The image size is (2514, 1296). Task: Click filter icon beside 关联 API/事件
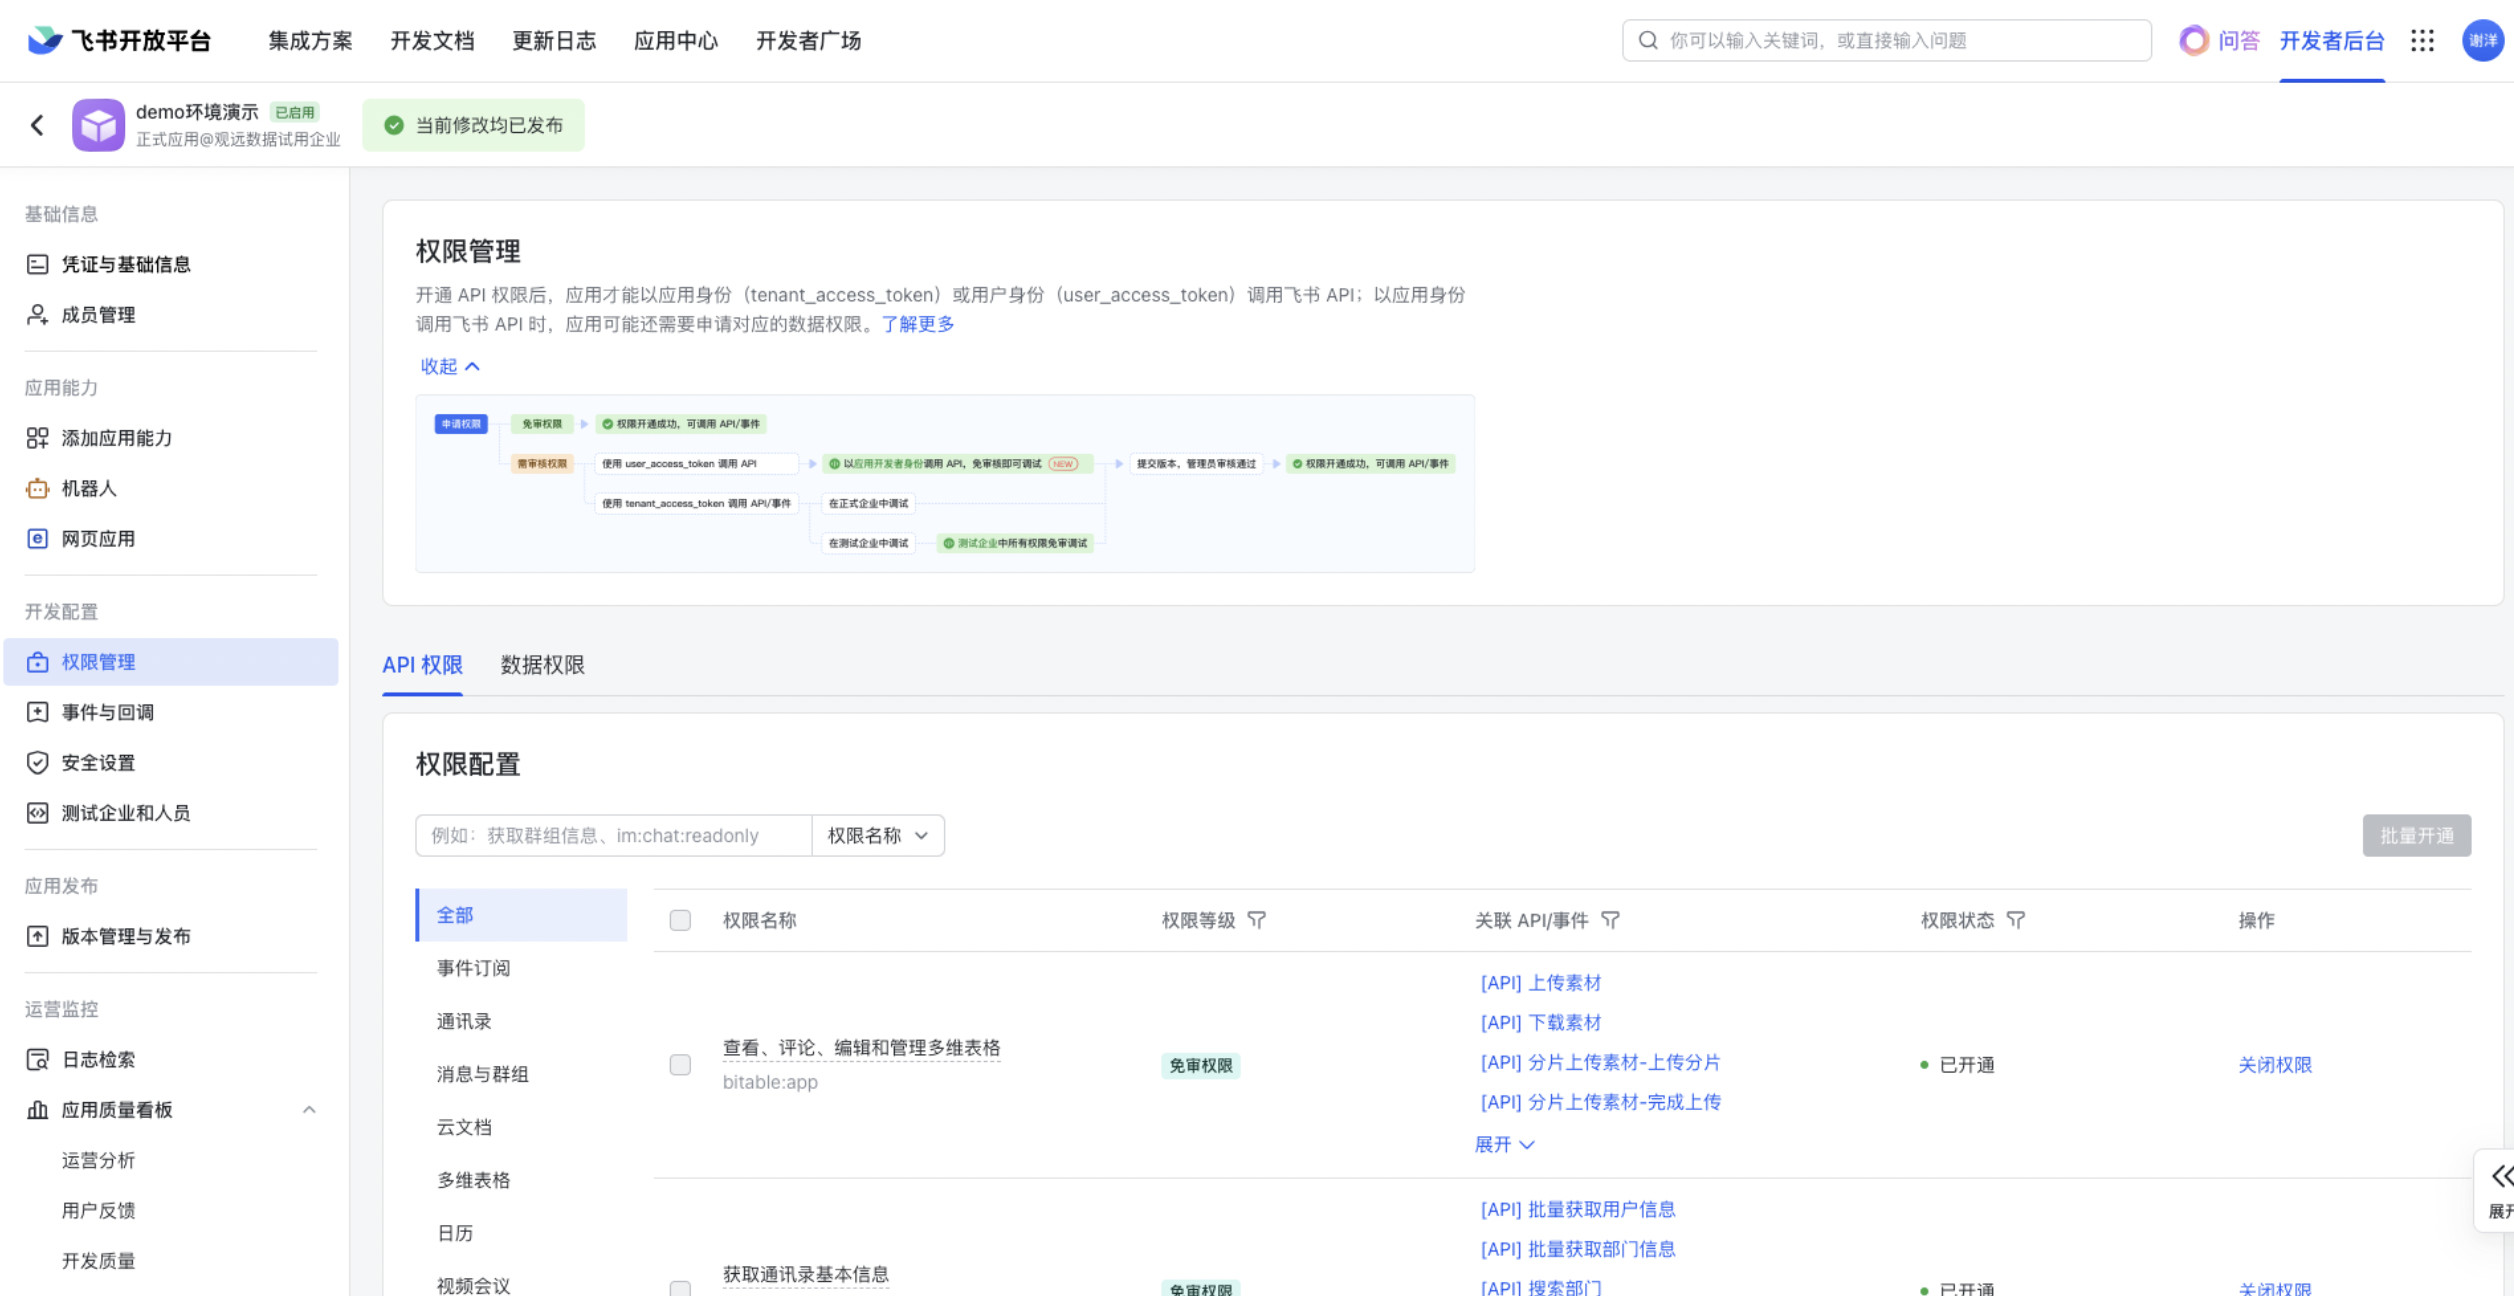tap(1610, 920)
